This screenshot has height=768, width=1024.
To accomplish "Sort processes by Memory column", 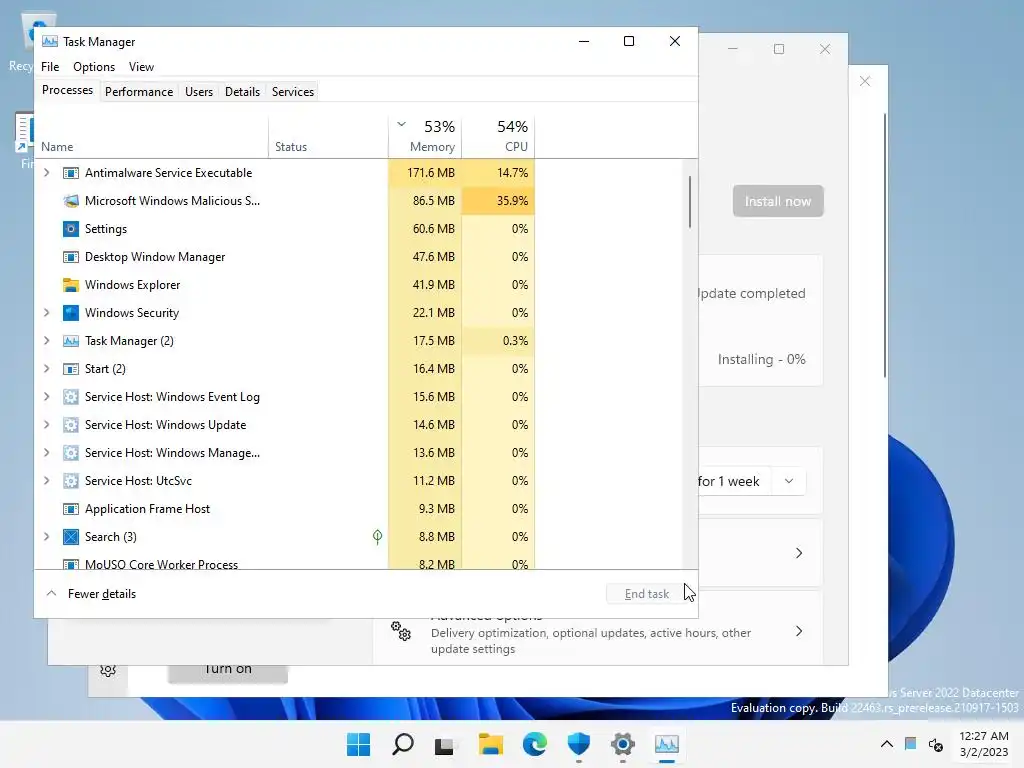I will coord(425,136).
